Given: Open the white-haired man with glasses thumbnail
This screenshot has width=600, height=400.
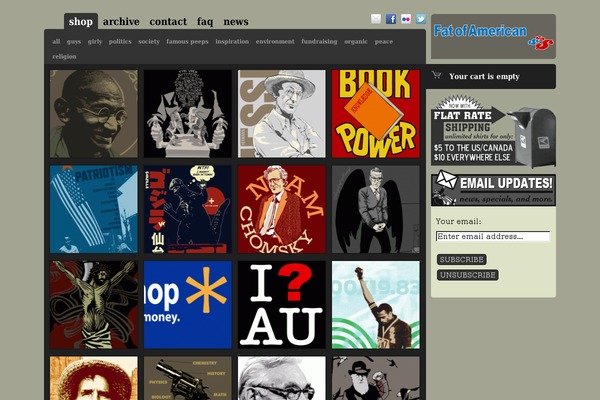Looking at the screenshot, I should point(282,379).
